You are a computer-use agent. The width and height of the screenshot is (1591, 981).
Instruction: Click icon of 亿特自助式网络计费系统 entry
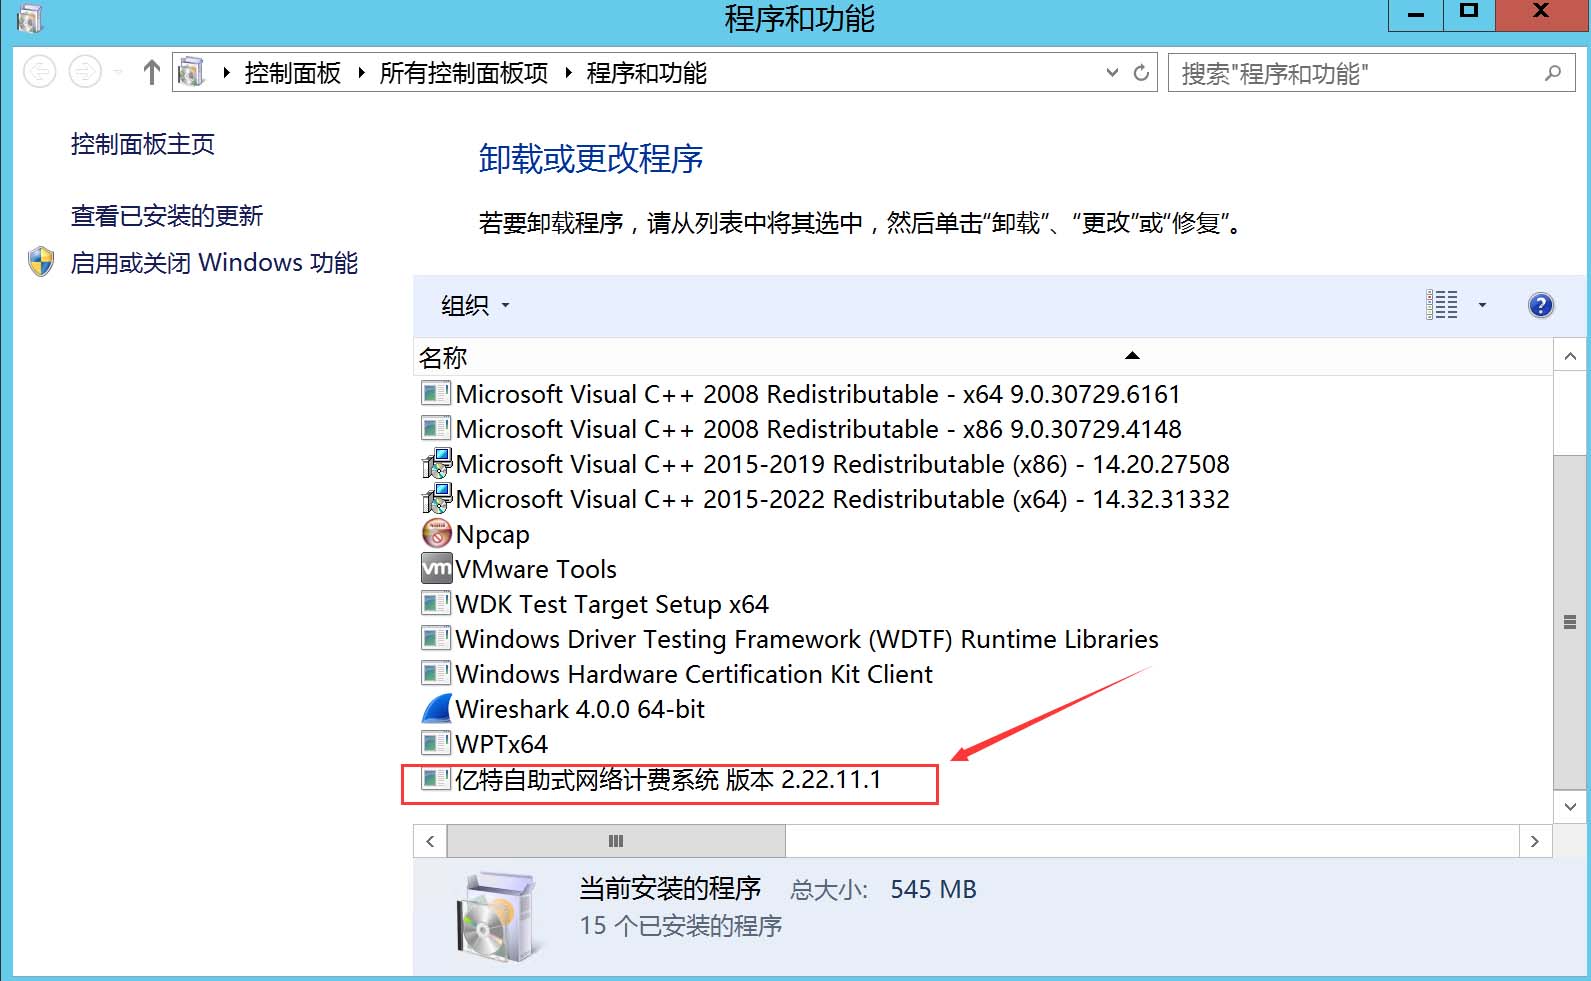(x=436, y=778)
